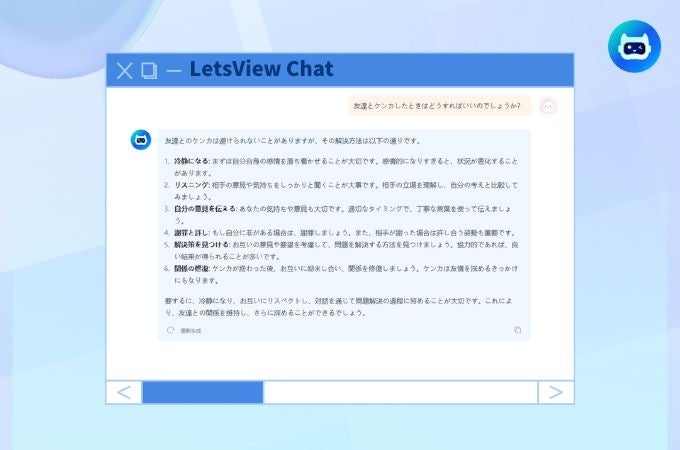Viewport: 680px width, 450px height.
Task: Click the right arrow of the scrollbar
Action: pyautogui.click(x=556, y=392)
